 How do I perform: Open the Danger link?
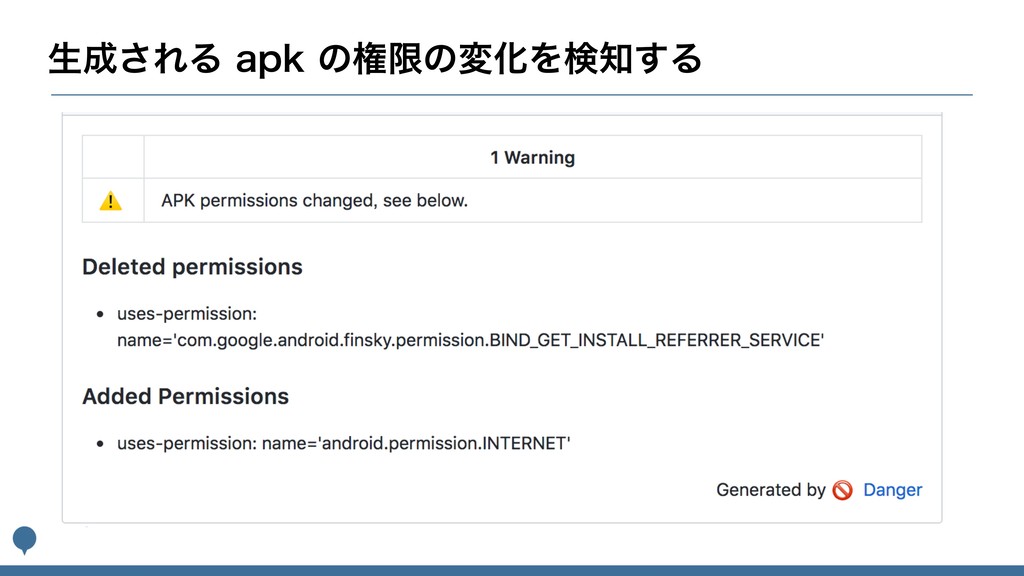coord(892,490)
